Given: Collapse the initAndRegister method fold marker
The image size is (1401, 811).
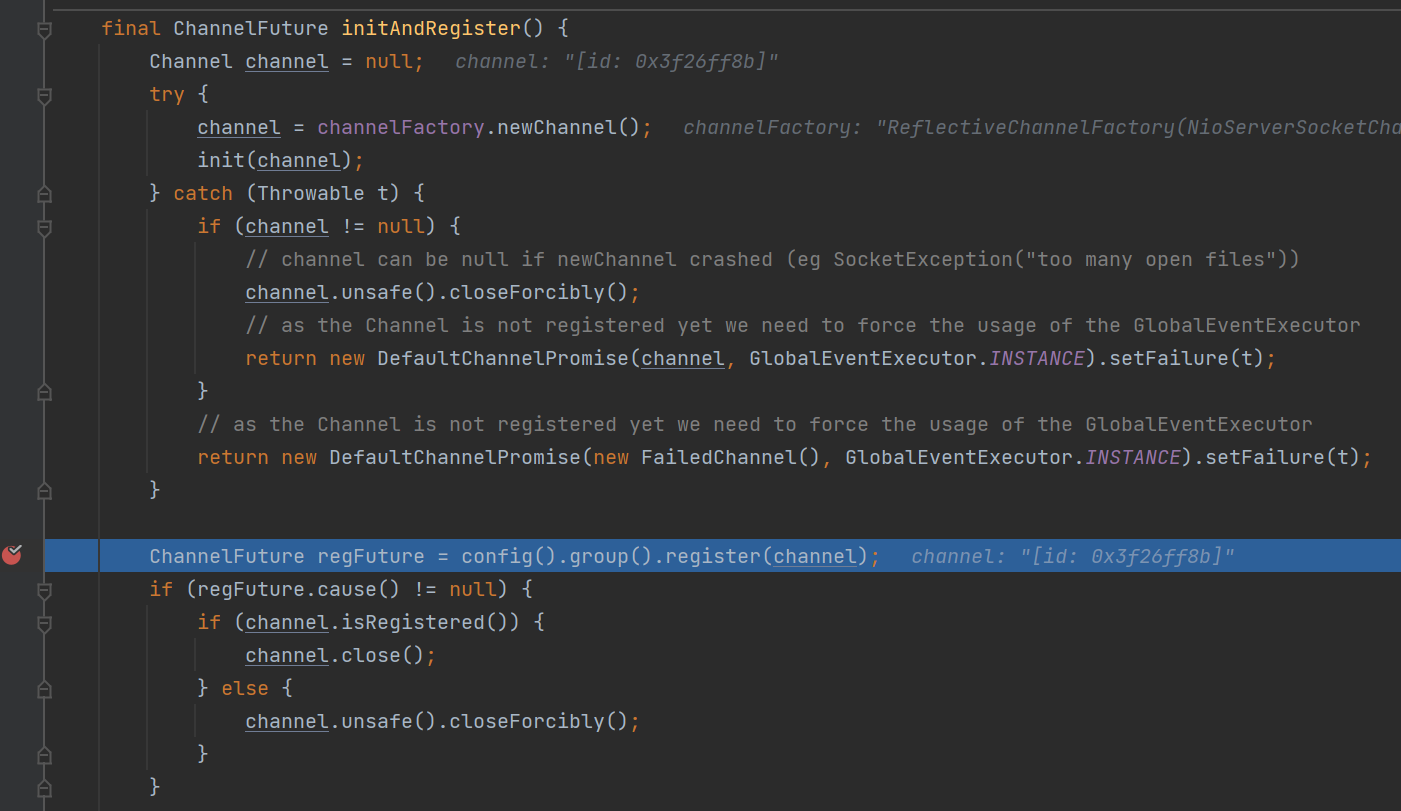Looking at the screenshot, I should pos(44,31).
